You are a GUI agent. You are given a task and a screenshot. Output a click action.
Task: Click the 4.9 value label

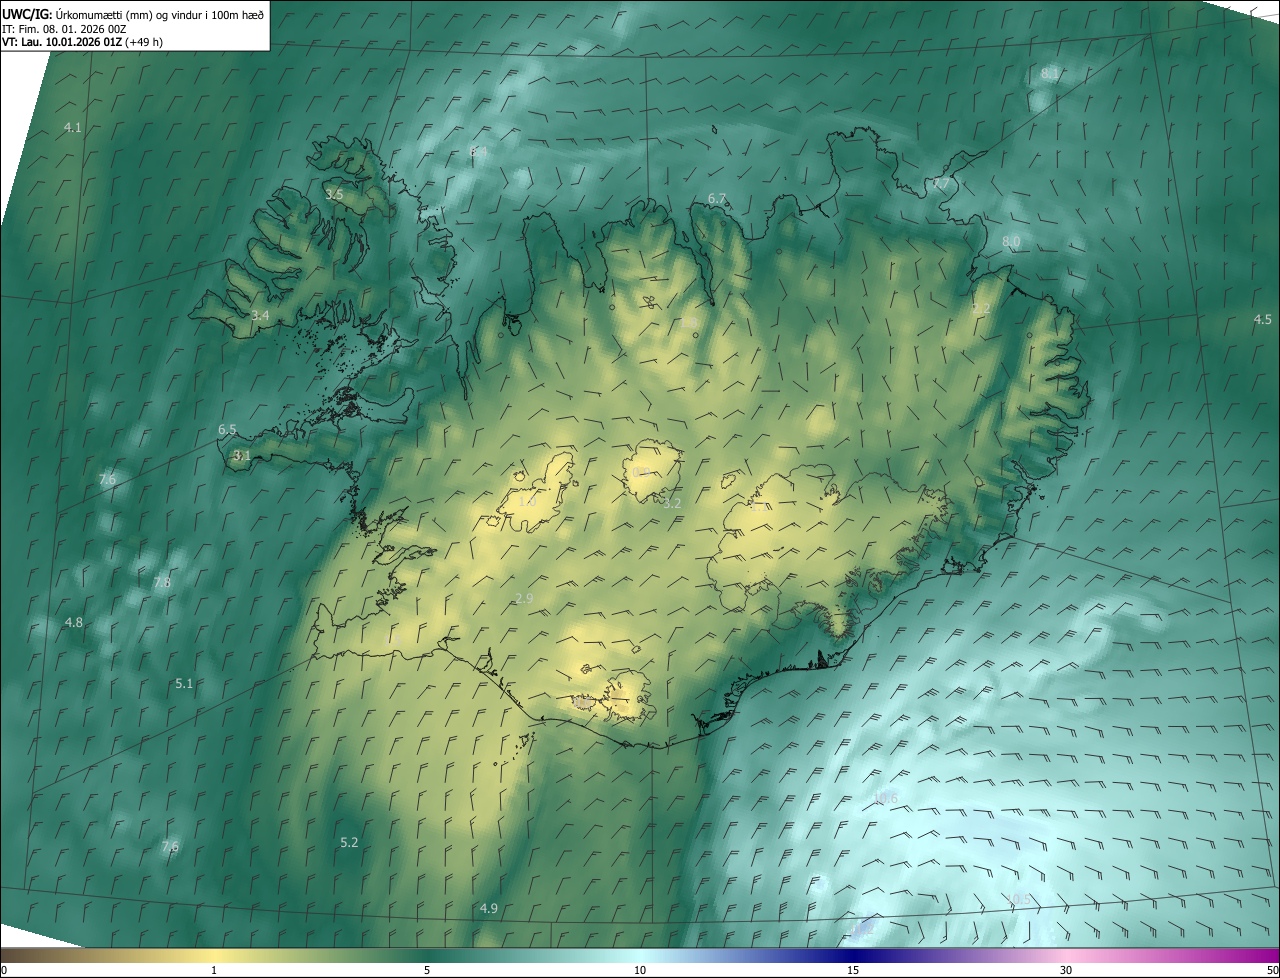pyautogui.click(x=489, y=908)
